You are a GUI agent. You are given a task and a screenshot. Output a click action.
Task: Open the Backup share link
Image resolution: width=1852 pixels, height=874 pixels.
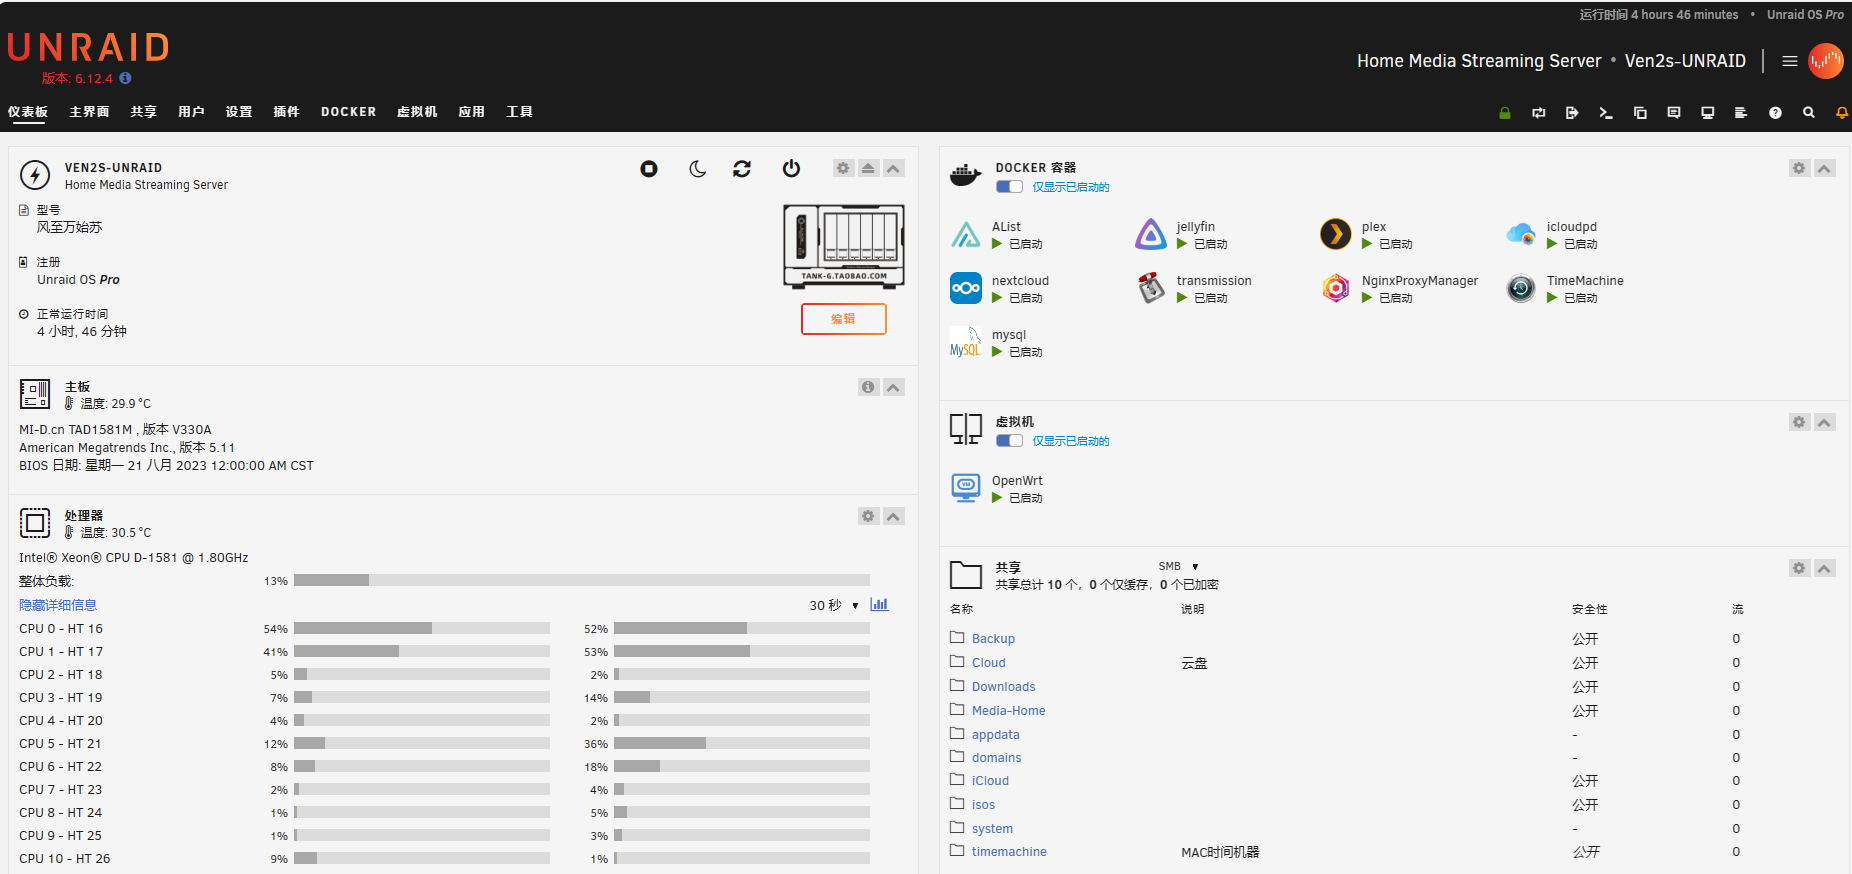[993, 638]
